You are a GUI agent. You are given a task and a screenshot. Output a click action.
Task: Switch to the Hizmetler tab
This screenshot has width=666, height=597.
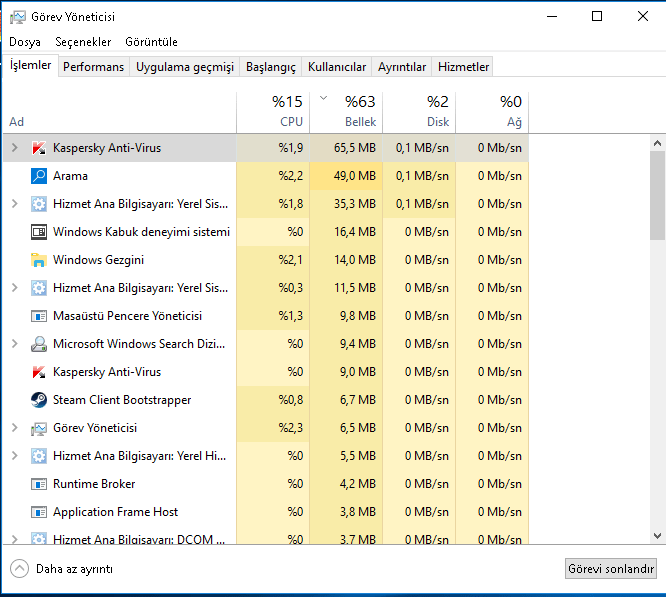click(463, 67)
